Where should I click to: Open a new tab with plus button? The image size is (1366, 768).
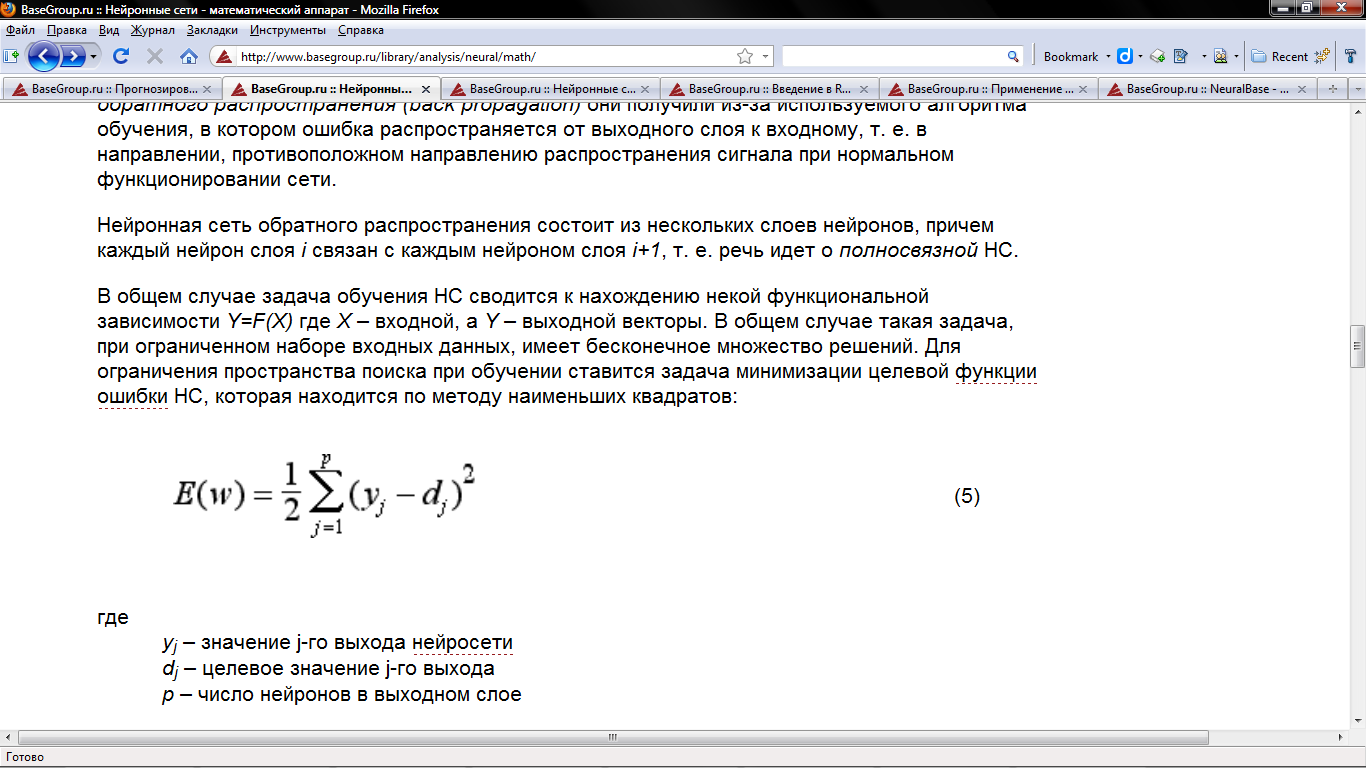click(1331, 89)
